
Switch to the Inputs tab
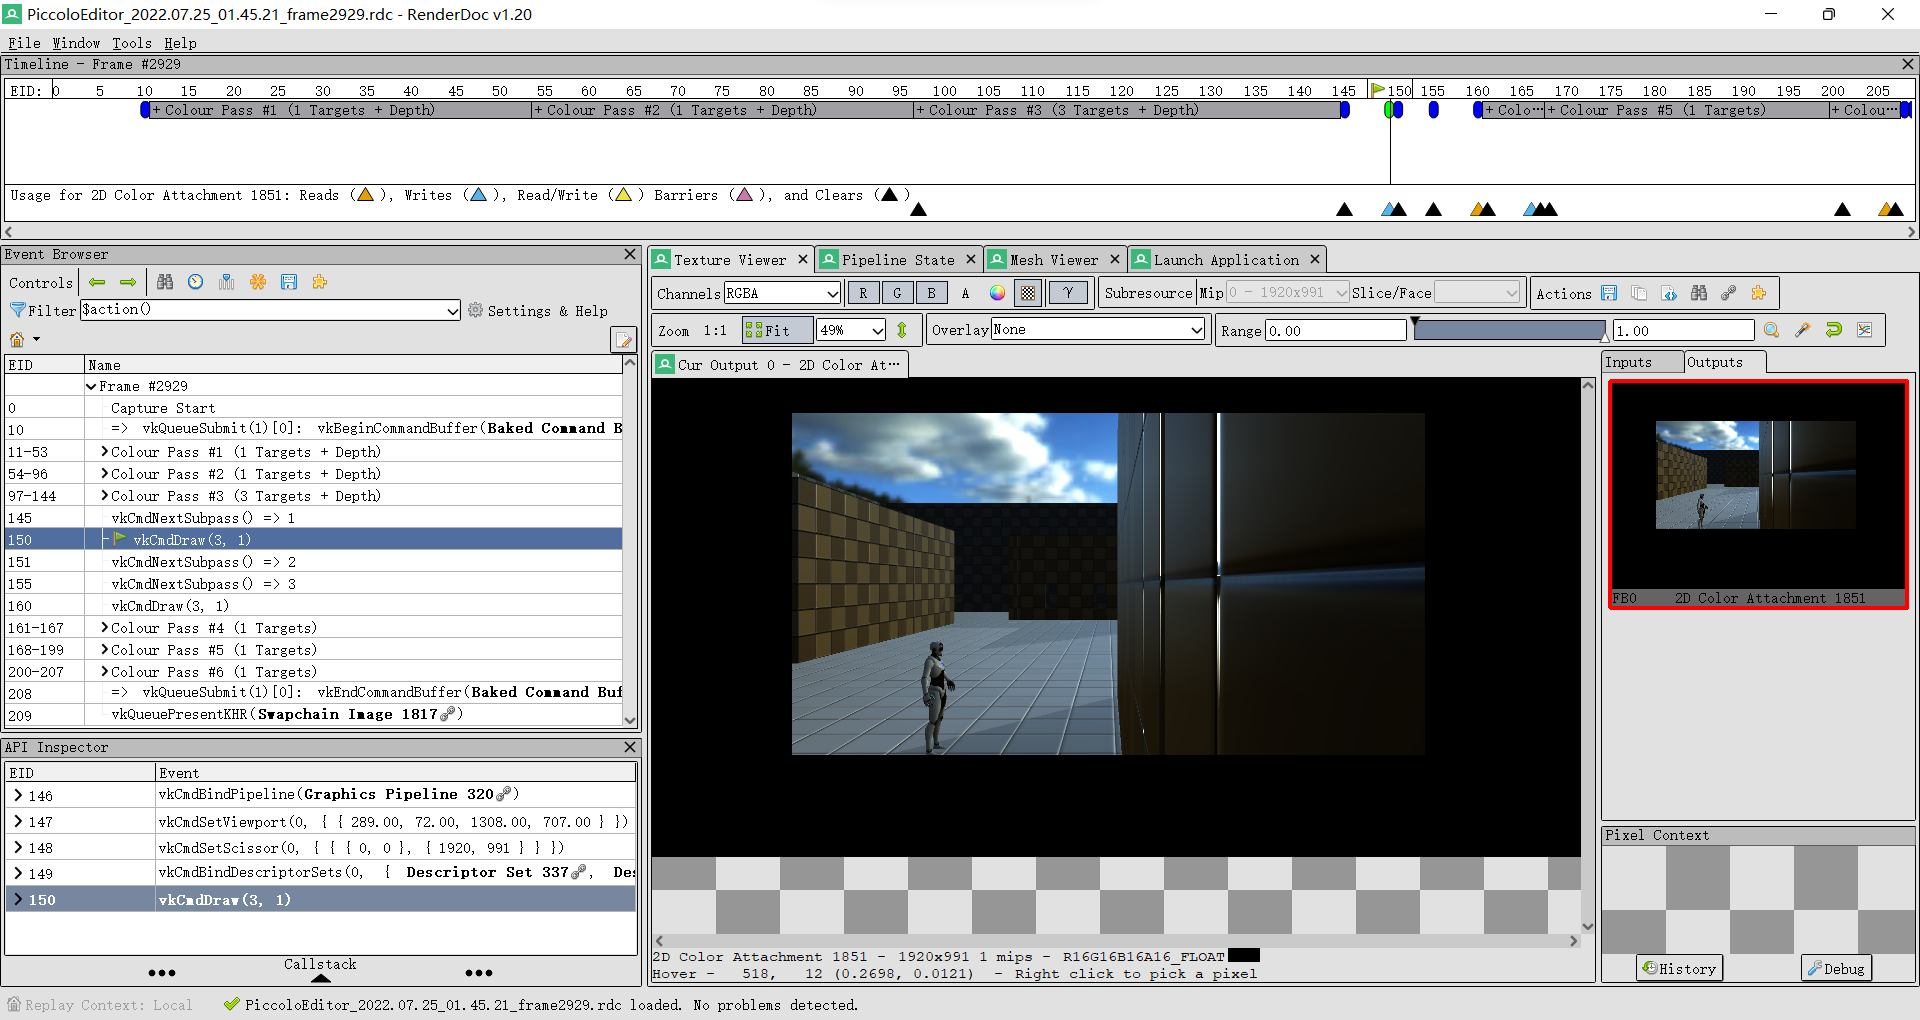[1641, 362]
